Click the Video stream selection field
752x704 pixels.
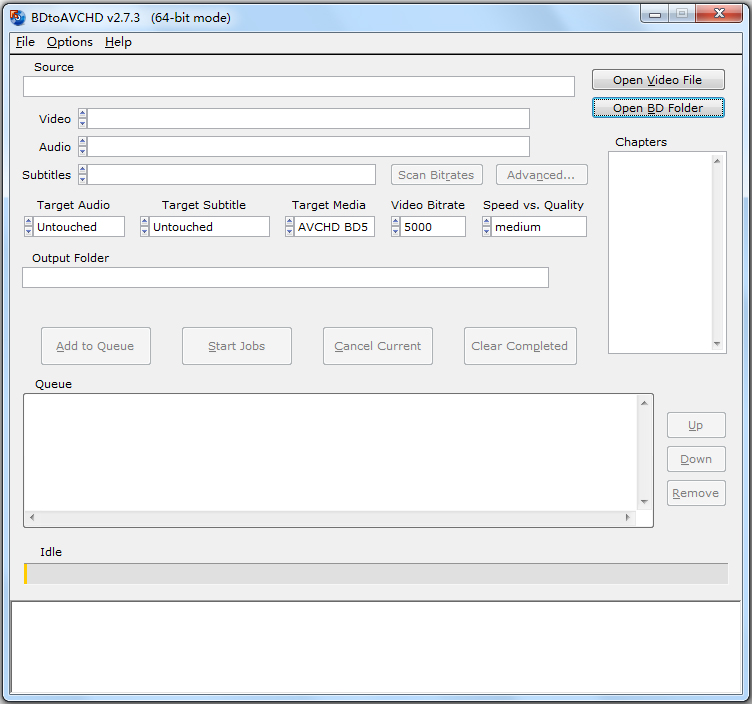(x=308, y=118)
